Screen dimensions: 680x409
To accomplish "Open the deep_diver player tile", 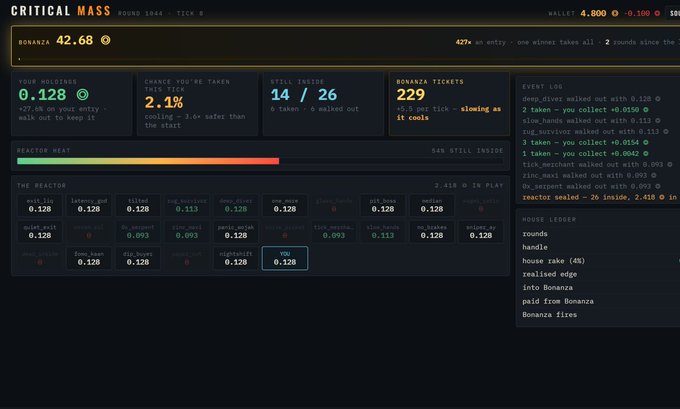I will (x=236, y=205).
